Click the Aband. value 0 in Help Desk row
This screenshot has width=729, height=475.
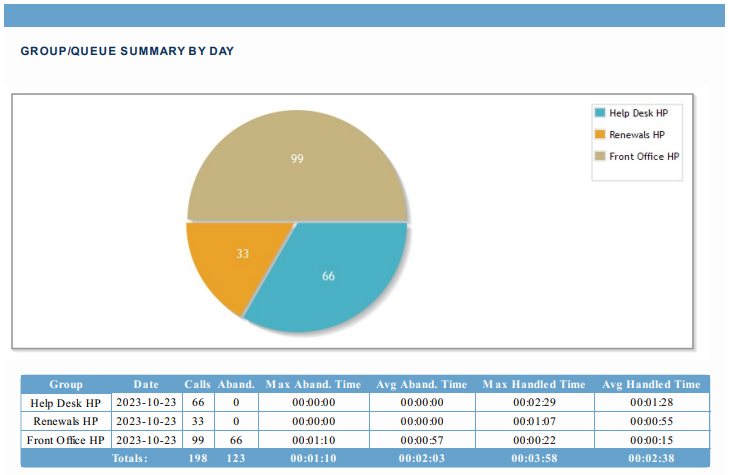(x=236, y=402)
